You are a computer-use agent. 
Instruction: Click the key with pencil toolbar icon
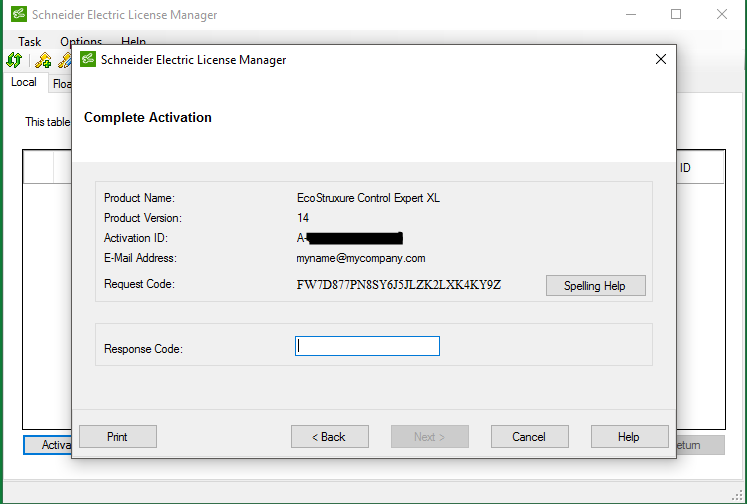point(64,60)
